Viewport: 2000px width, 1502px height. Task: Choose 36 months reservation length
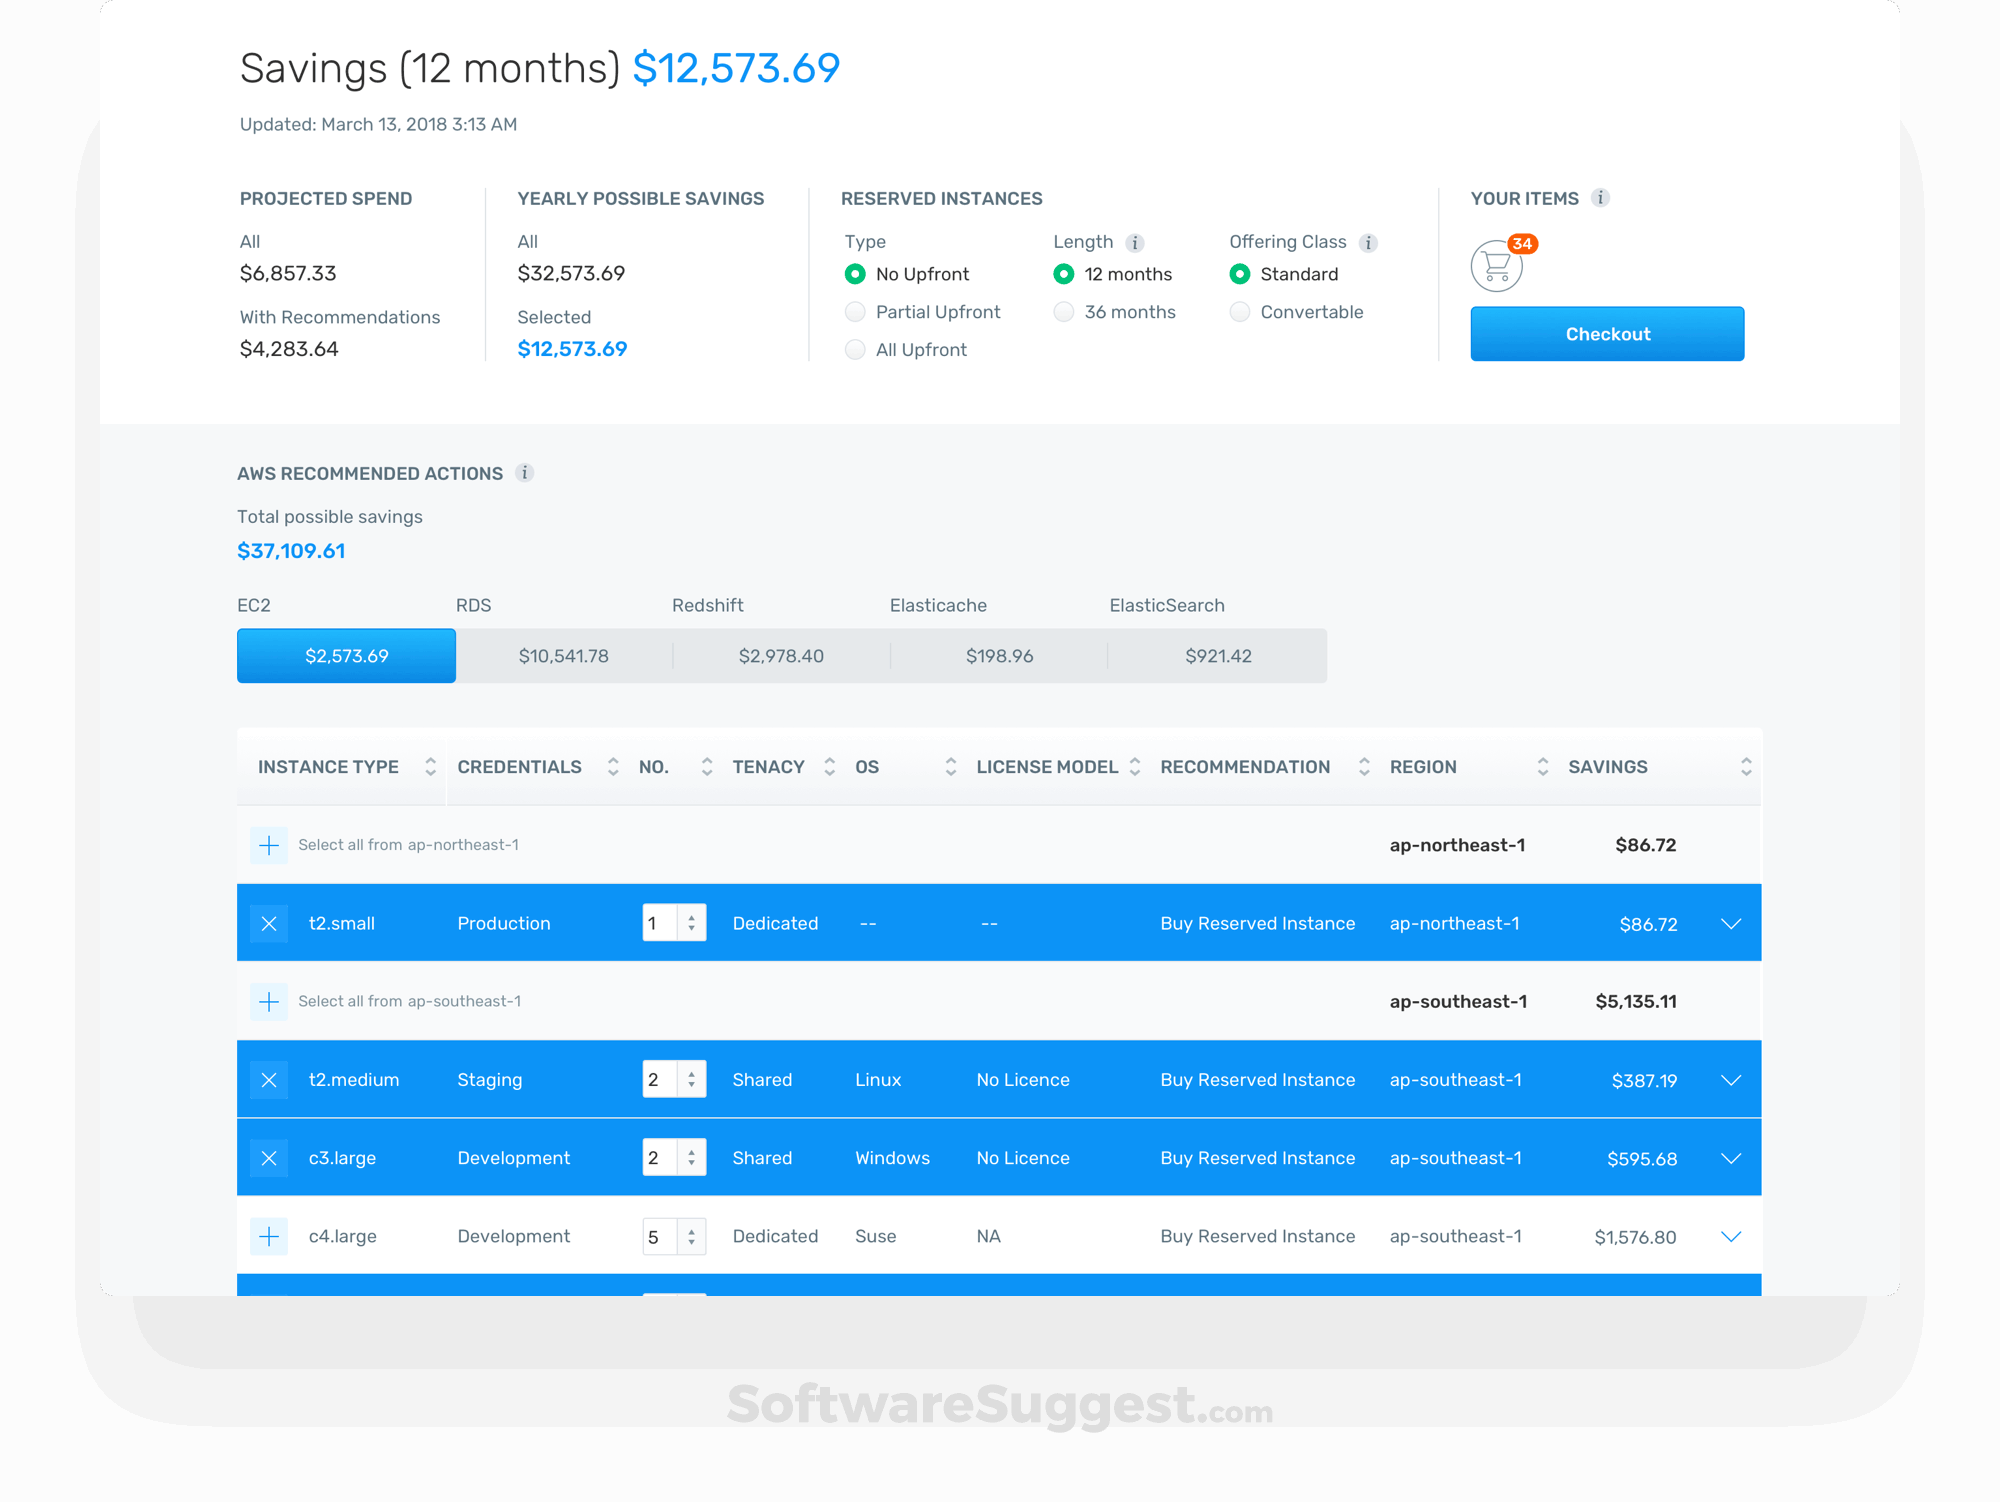[x=1063, y=312]
